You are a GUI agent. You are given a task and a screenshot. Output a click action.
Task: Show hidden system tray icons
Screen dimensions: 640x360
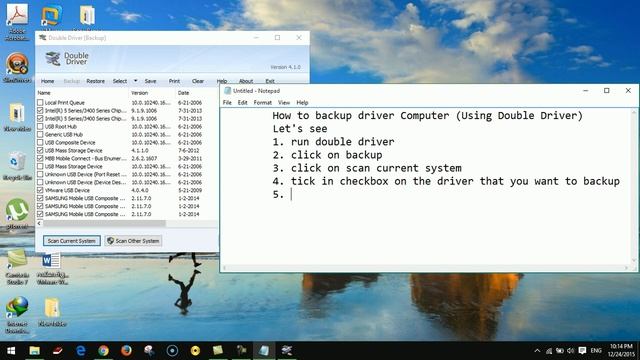538,351
